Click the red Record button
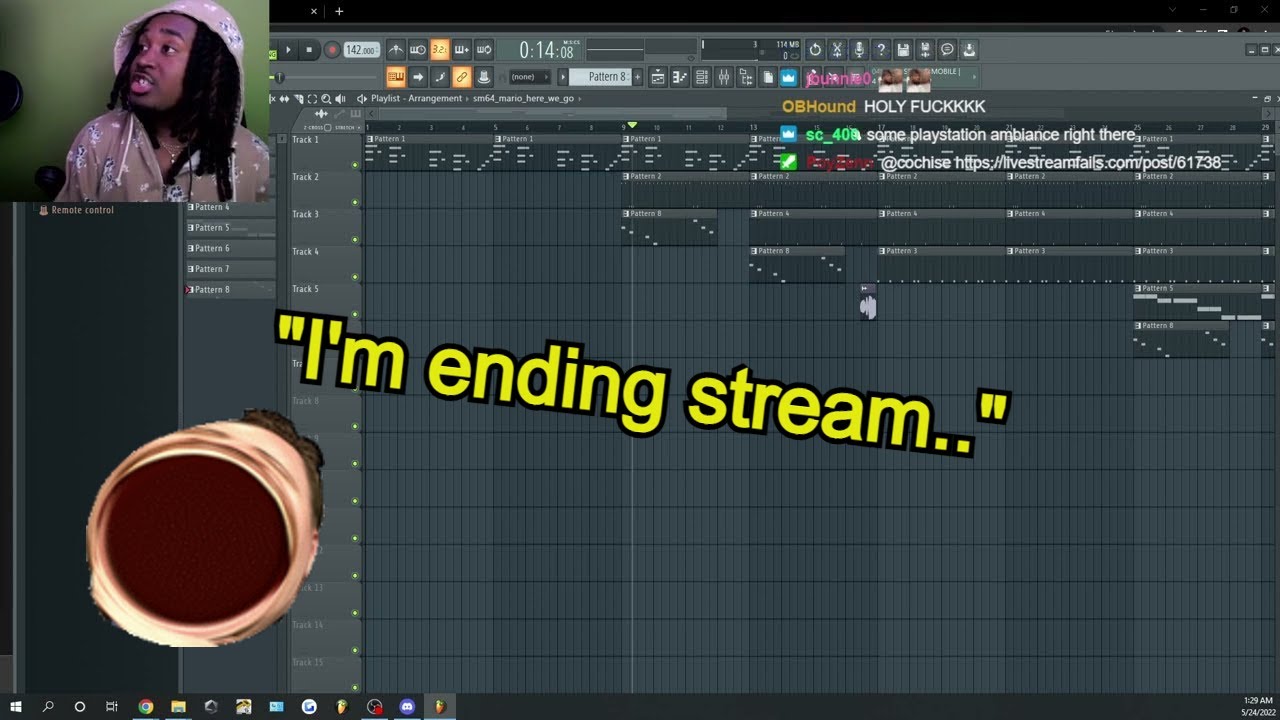 coord(332,50)
